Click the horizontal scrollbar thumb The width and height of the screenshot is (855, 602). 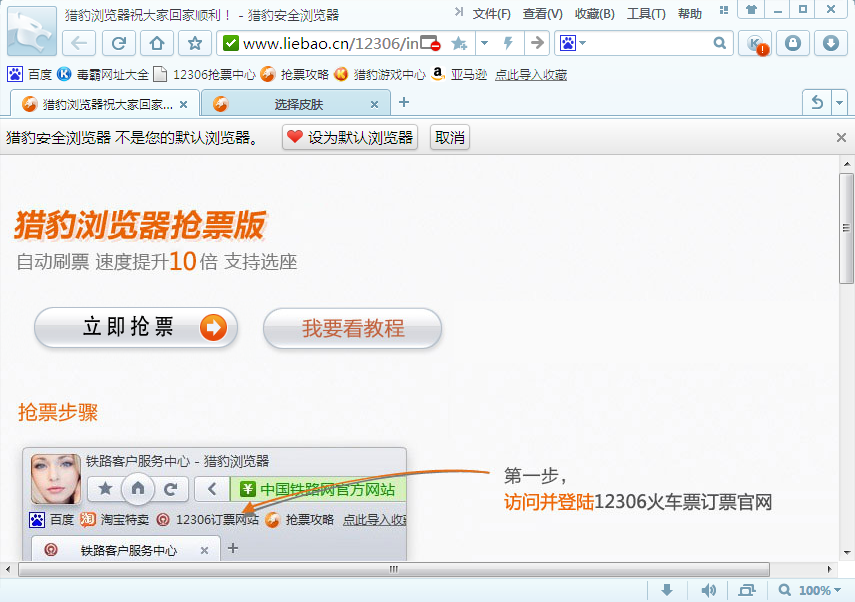pos(393,569)
